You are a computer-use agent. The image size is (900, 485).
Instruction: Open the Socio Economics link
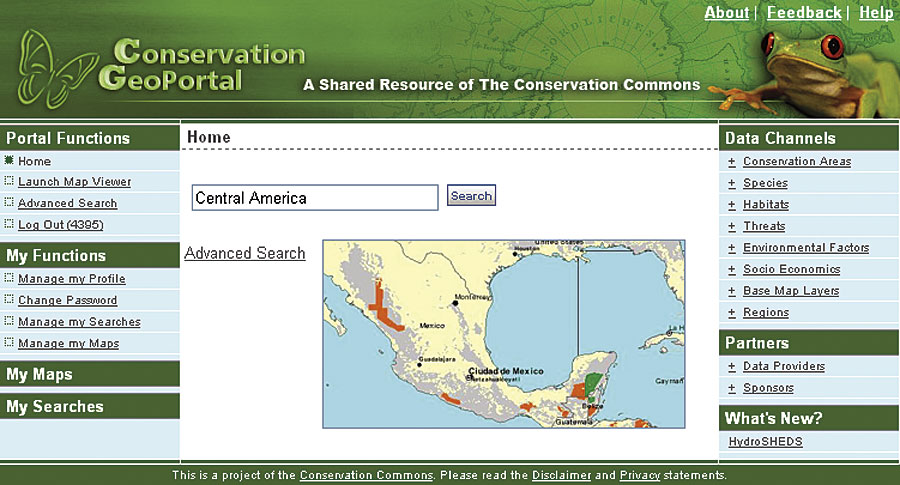coord(792,270)
